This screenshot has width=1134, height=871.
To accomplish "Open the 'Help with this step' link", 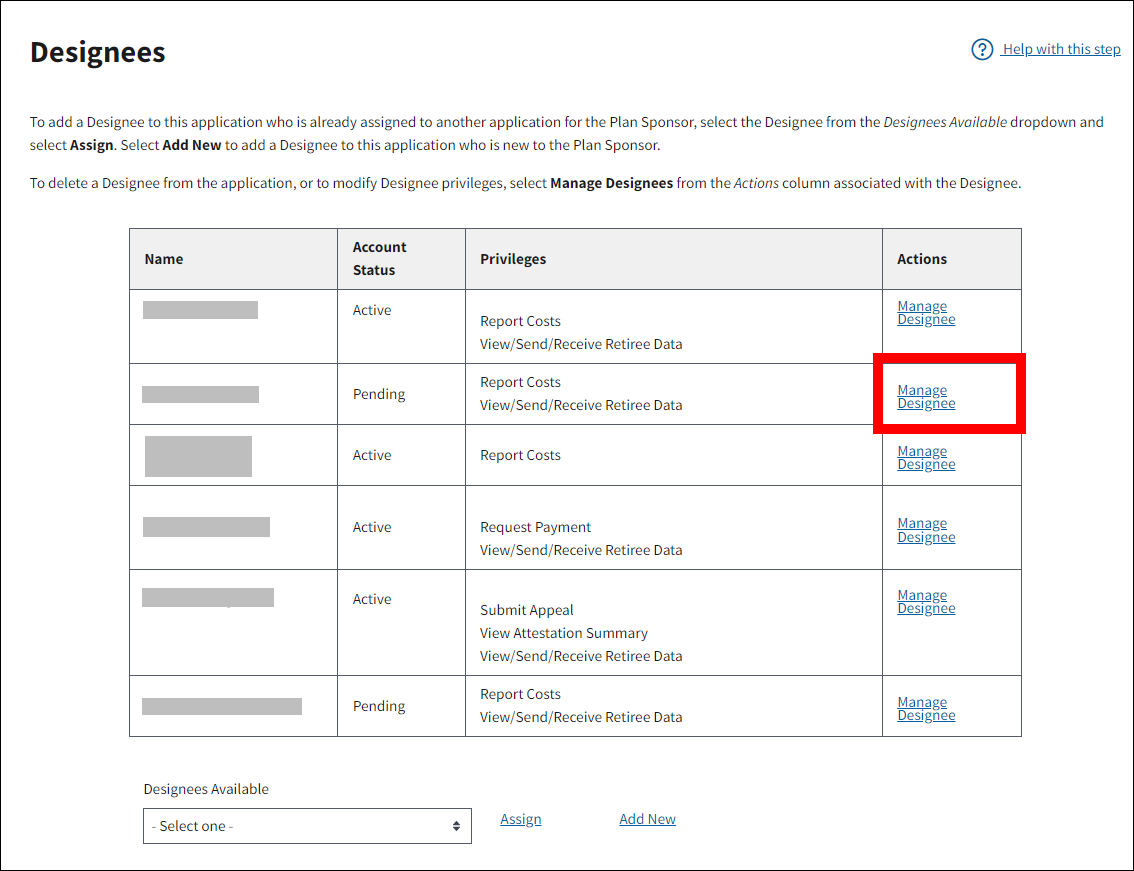I will click(1061, 50).
